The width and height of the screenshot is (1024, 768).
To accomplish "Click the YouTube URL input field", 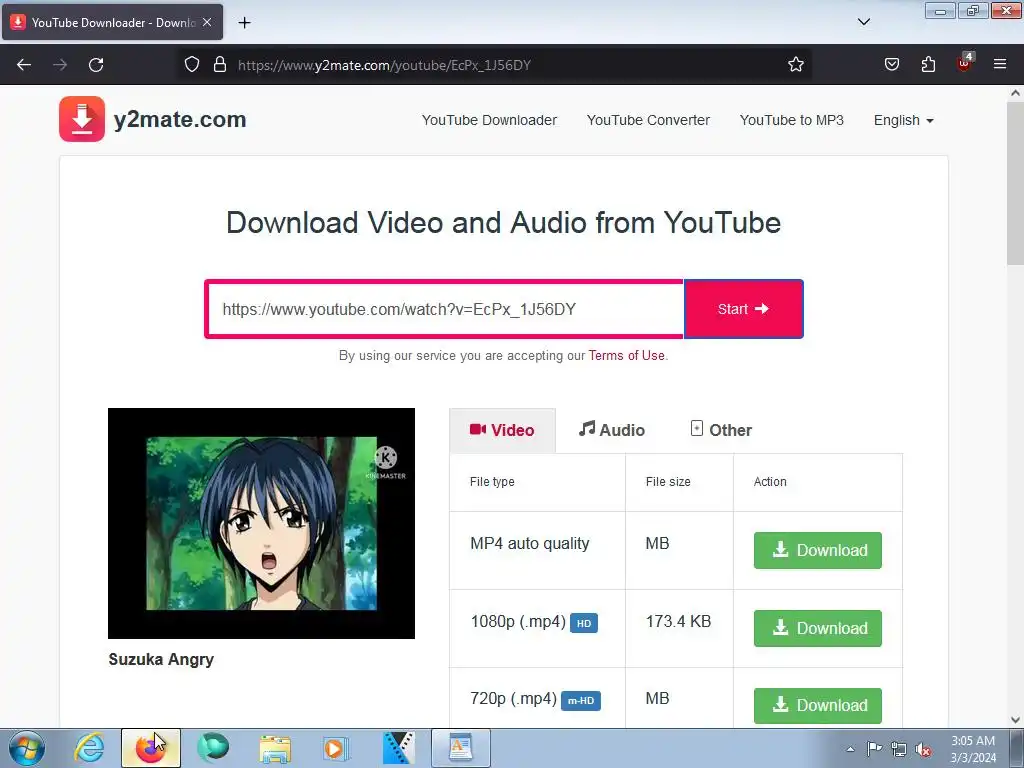I will click(444, 309).
